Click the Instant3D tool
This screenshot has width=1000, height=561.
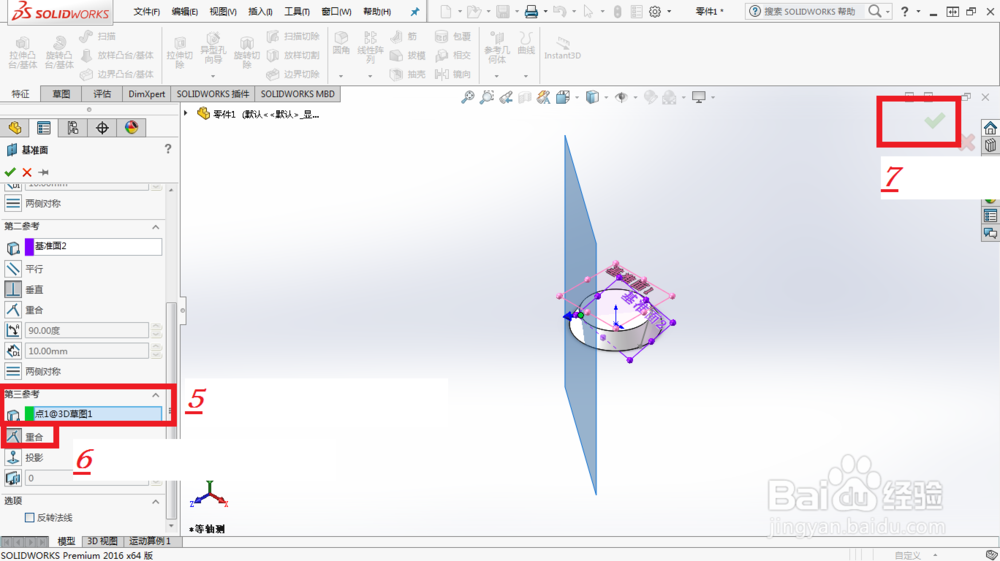[x=562, y=48]
